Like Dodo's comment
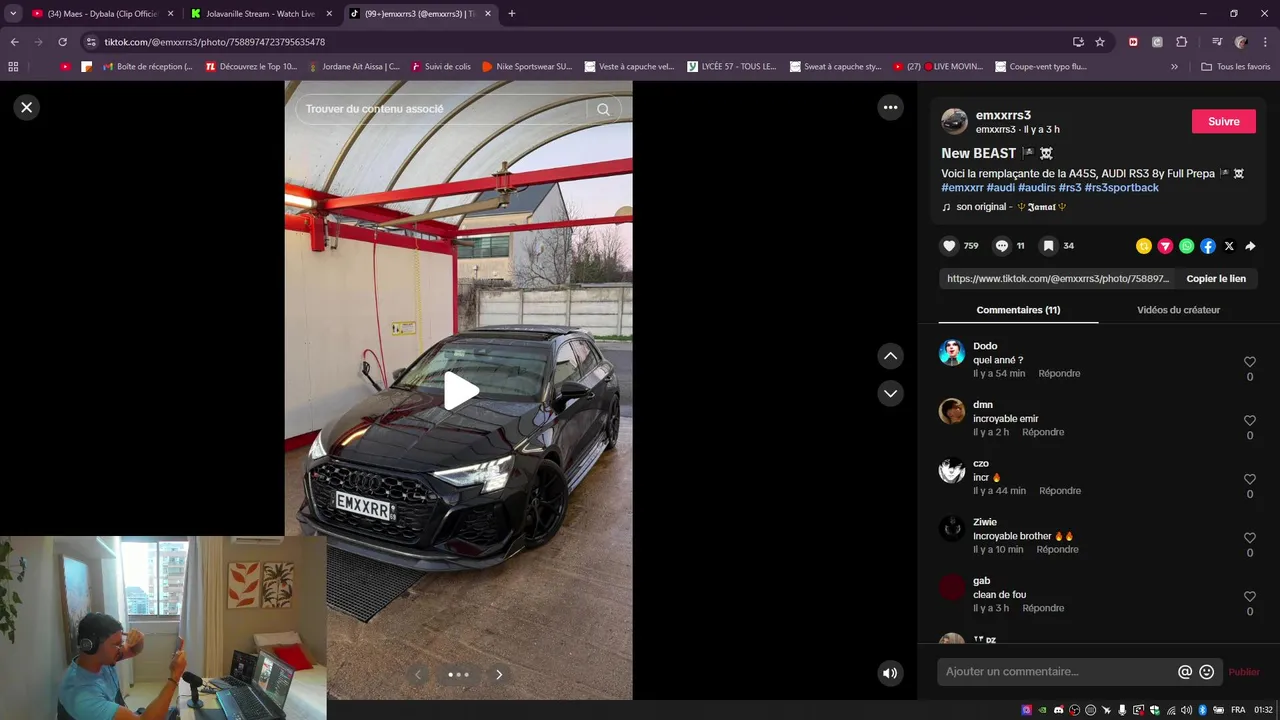 [1250, 362]
